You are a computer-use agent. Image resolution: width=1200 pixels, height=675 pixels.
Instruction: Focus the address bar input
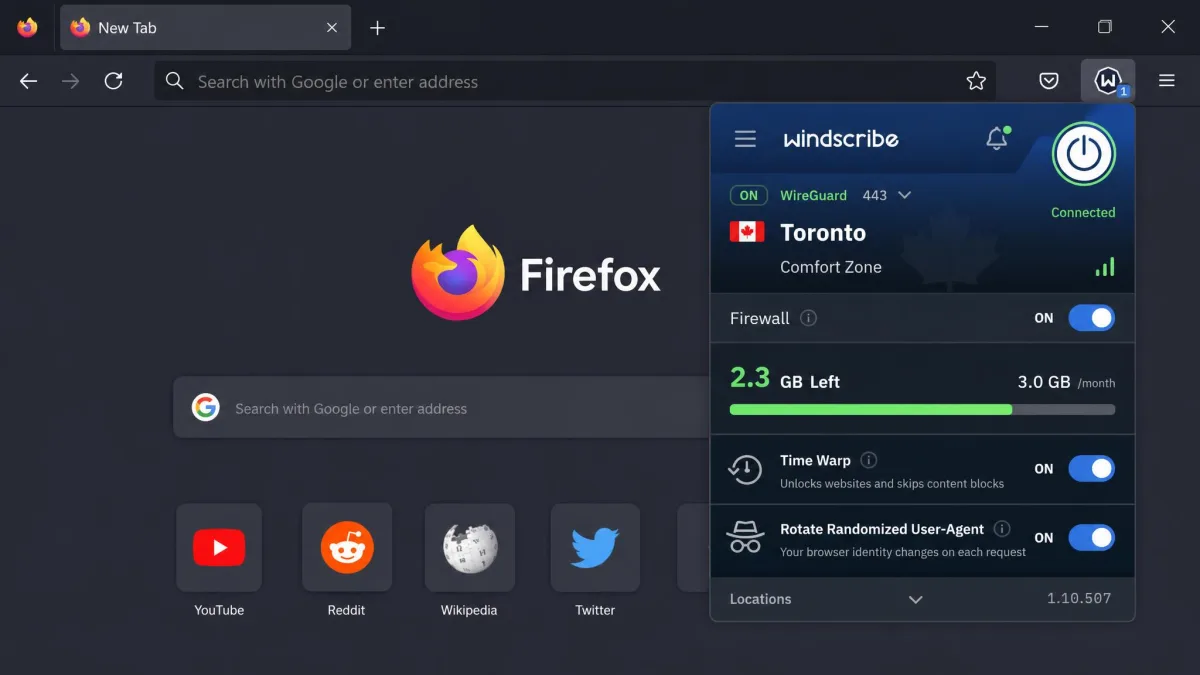pyautogui.click(x=575, y=81)
